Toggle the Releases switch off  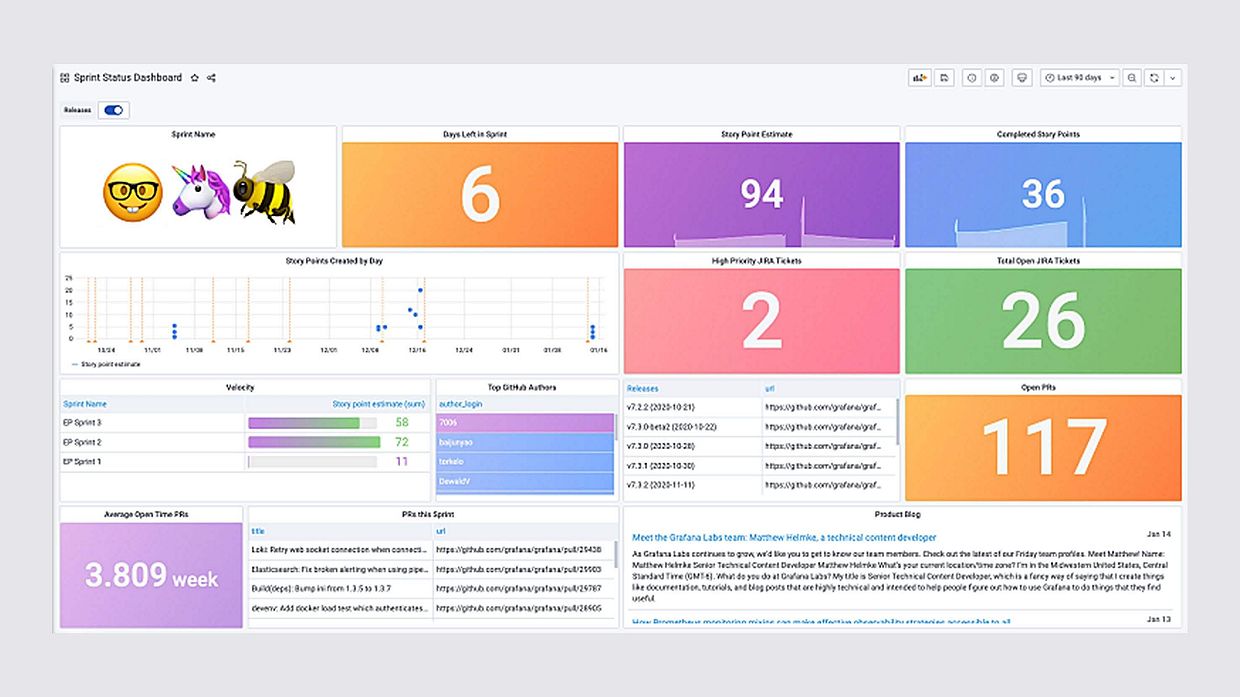112,110
